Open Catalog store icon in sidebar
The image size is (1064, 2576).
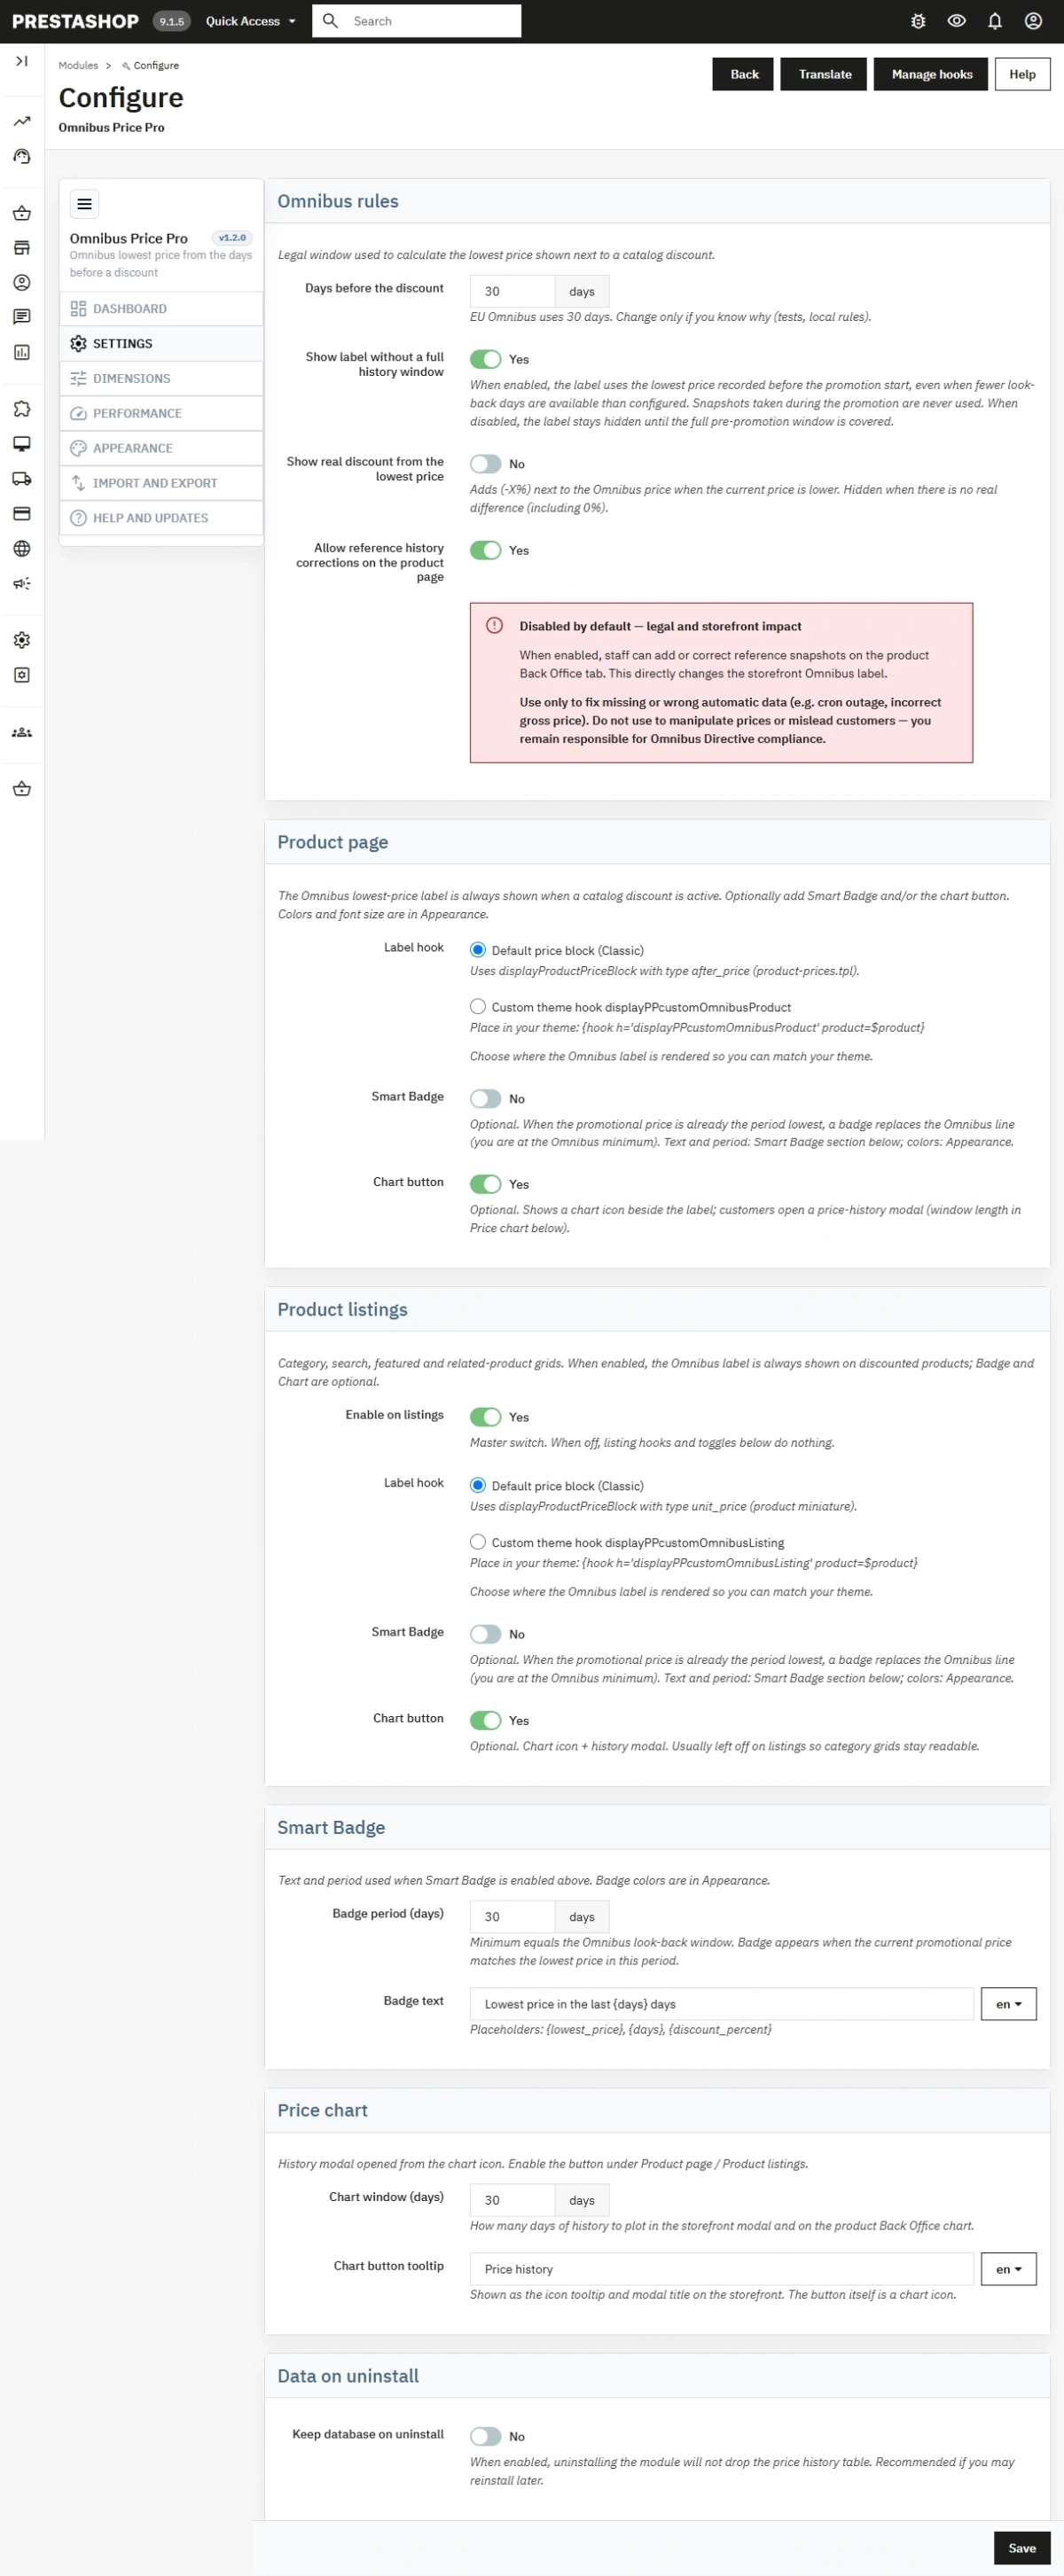coord(21,247)
